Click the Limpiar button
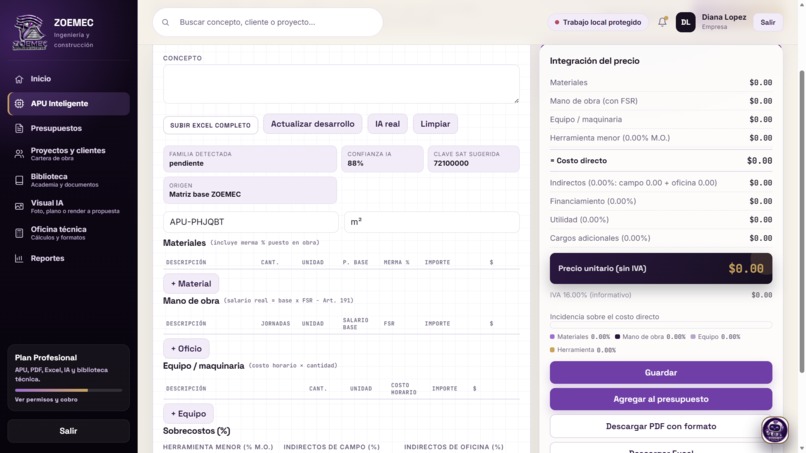 [x=435, y=124]
